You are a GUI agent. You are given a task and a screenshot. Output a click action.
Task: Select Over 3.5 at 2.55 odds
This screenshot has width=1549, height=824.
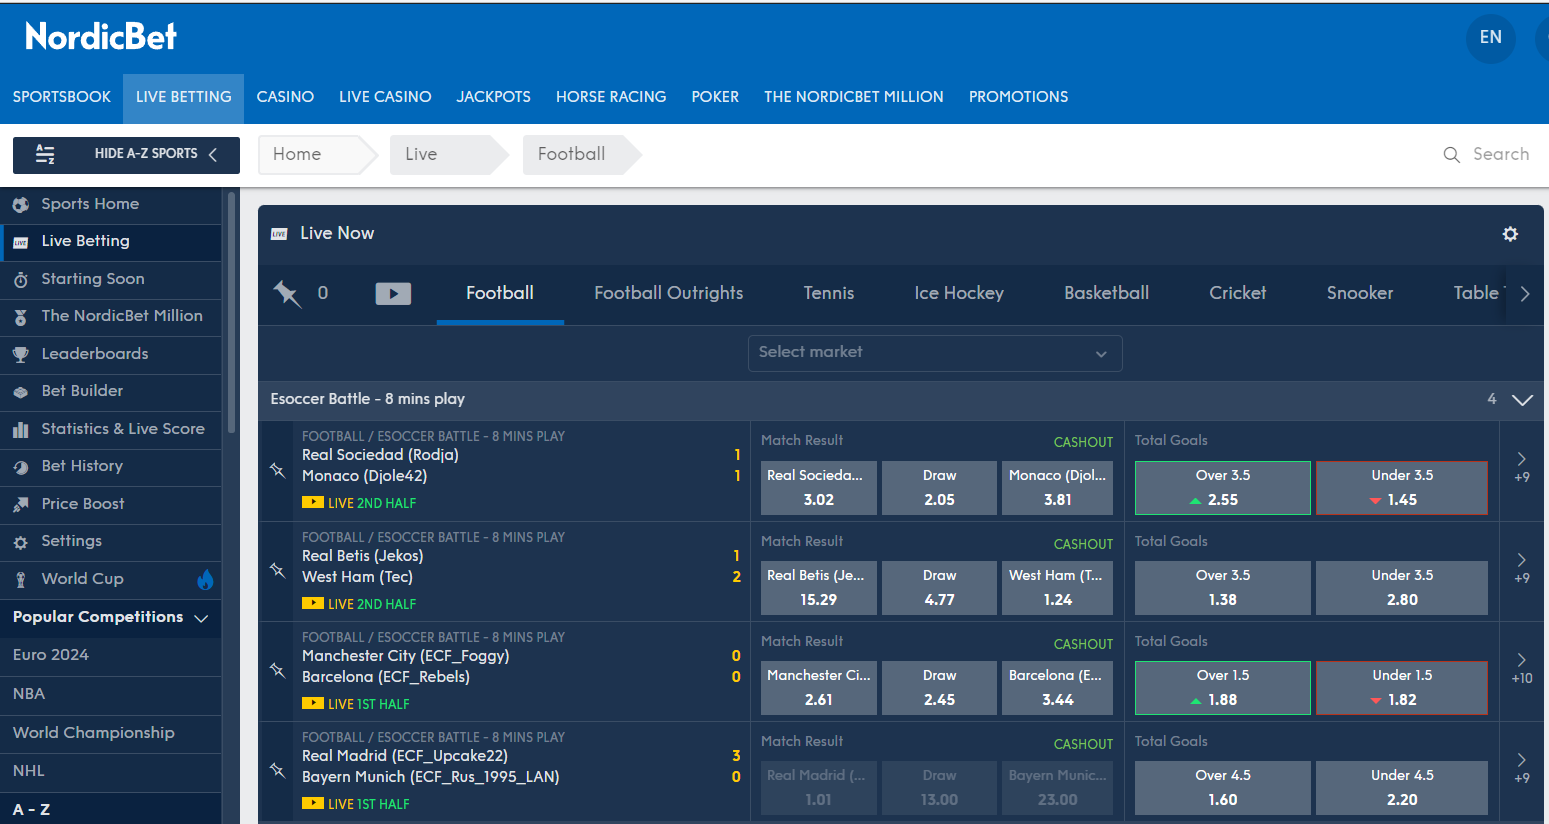pos(1222,488)
